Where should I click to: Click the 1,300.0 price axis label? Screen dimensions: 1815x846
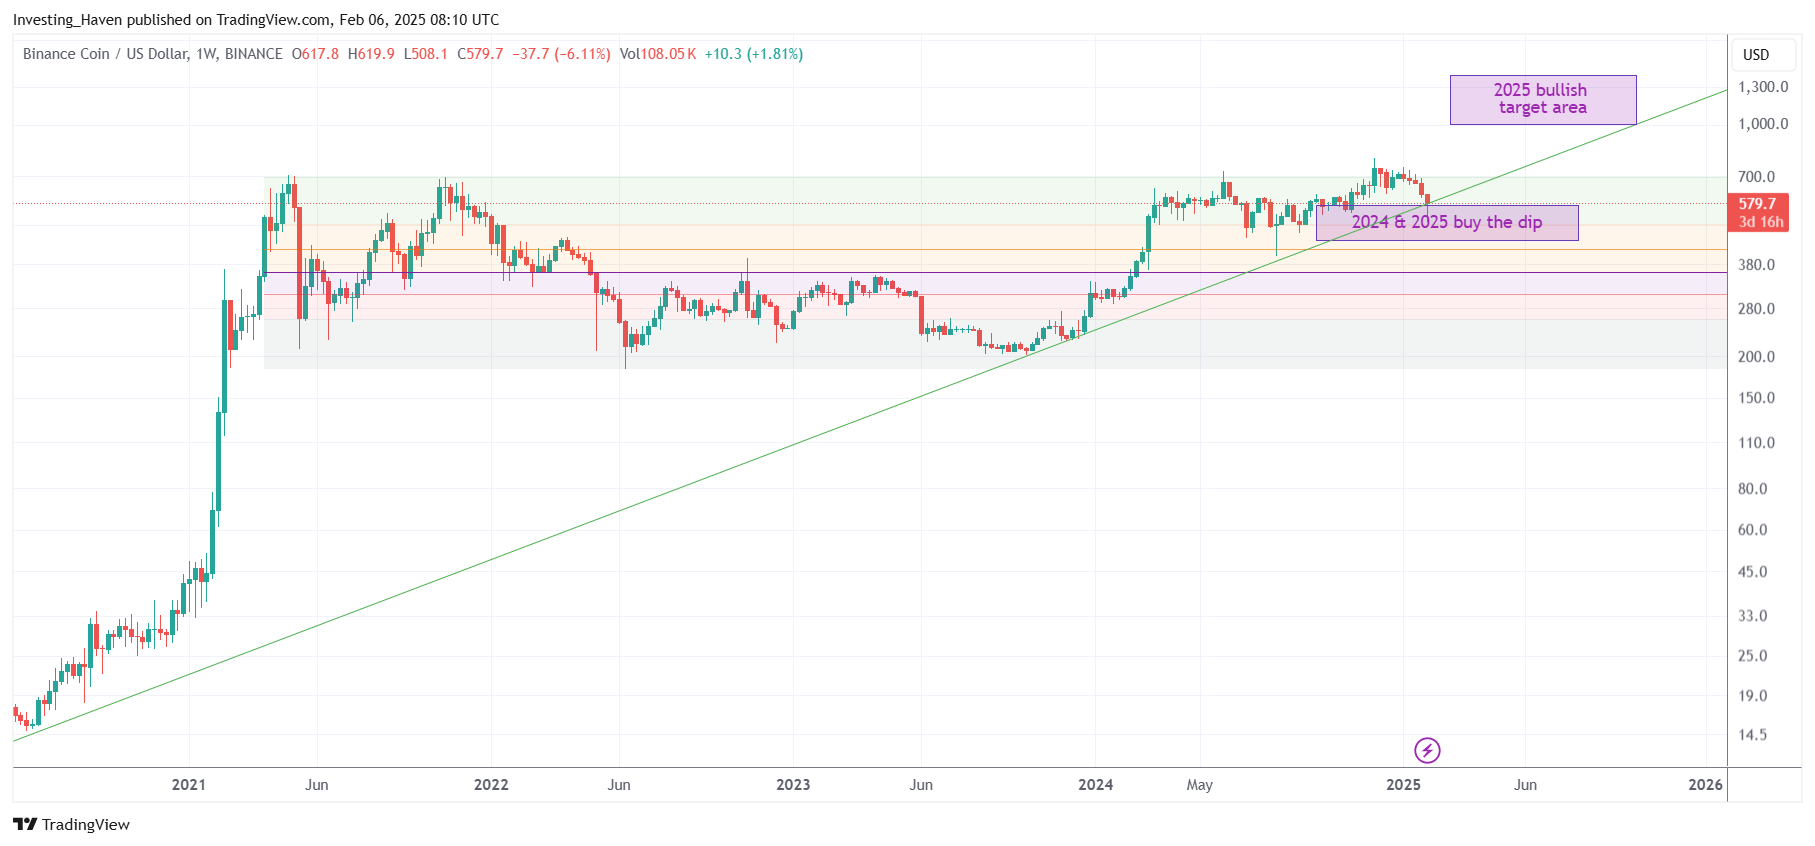pyautogui.click(x=1763, y=87)
